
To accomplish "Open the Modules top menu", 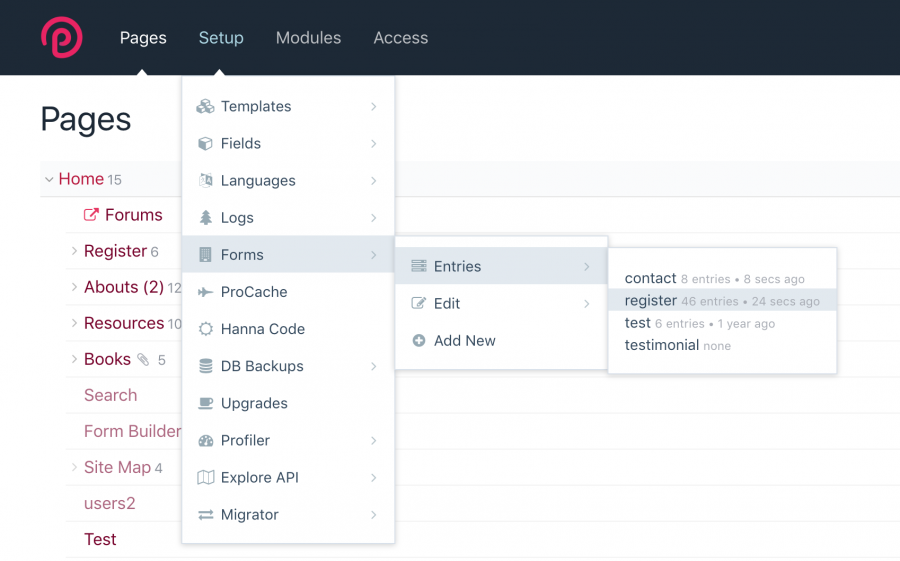I will coord(308,38).
